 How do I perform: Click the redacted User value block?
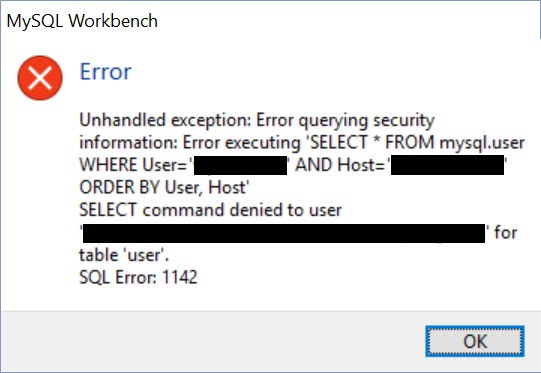[x=240, y=165]
